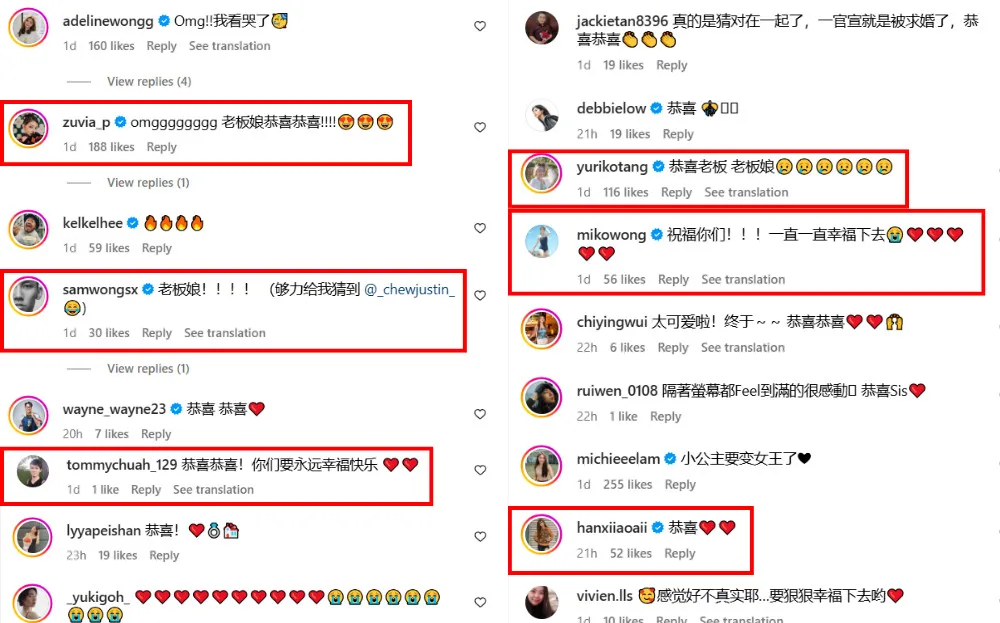Image resolution: width=1000 pixels, height=623 pixels.
Task: Like adelinewongg's comment with heart icon
Action: 480,26
